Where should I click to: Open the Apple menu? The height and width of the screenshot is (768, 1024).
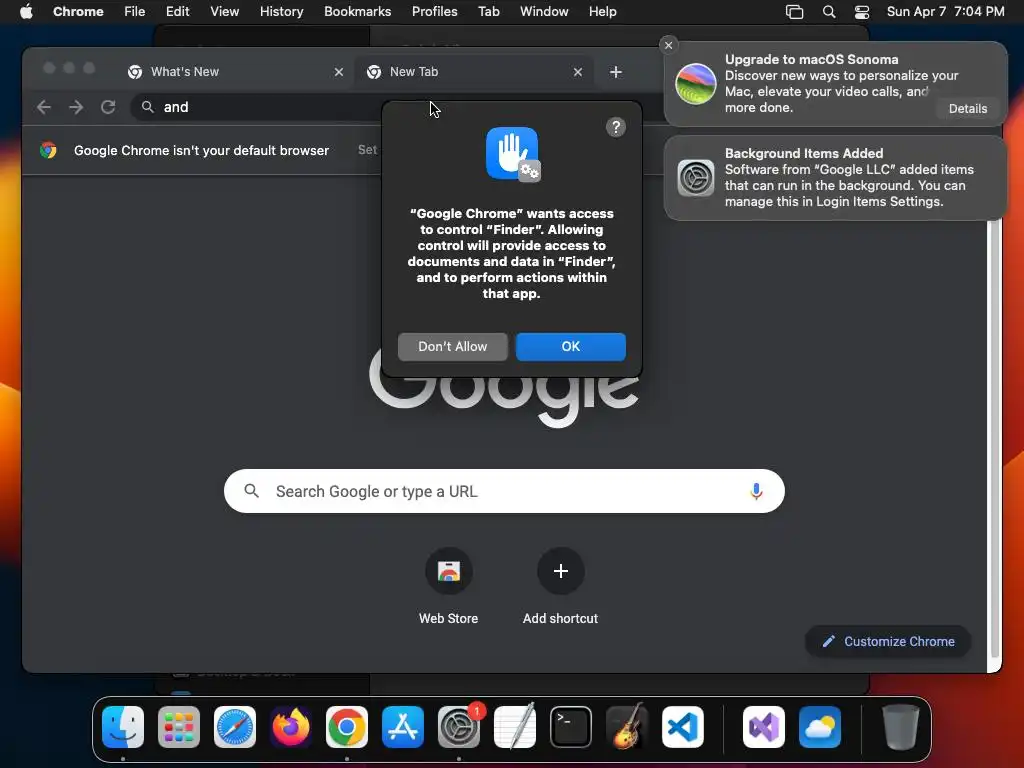pos(26,12)
